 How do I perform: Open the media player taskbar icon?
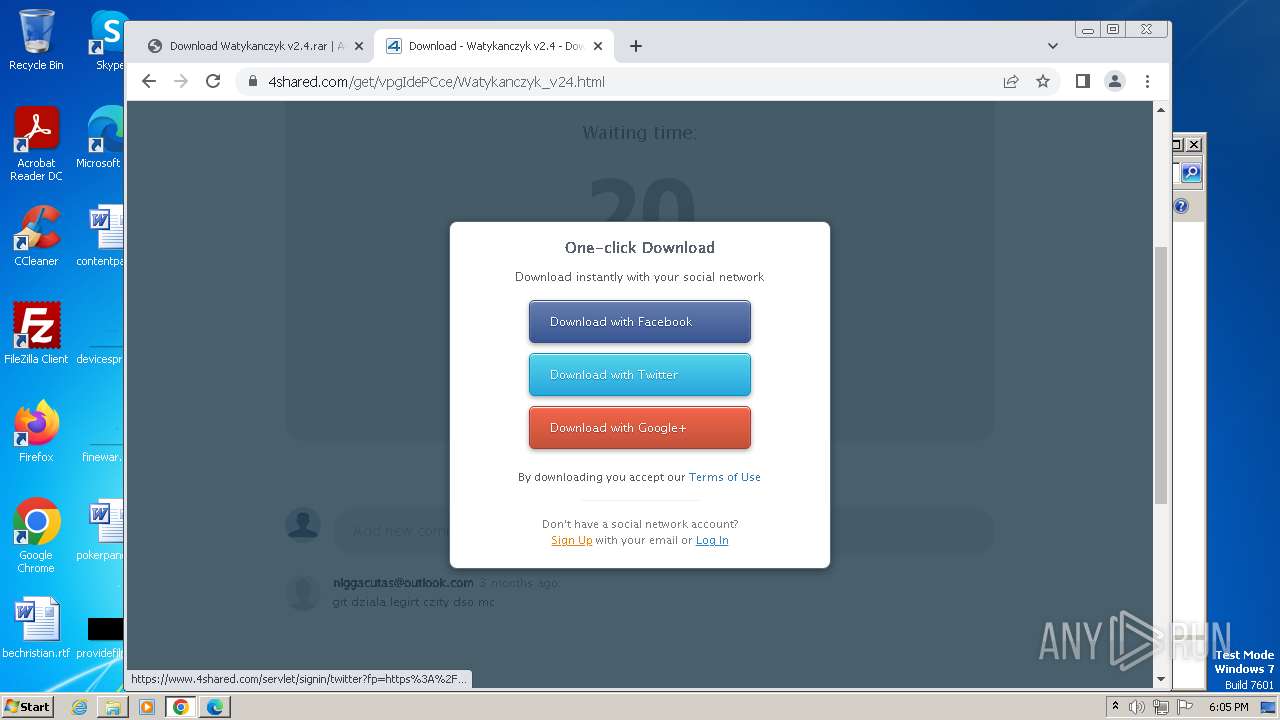[147, 707]
